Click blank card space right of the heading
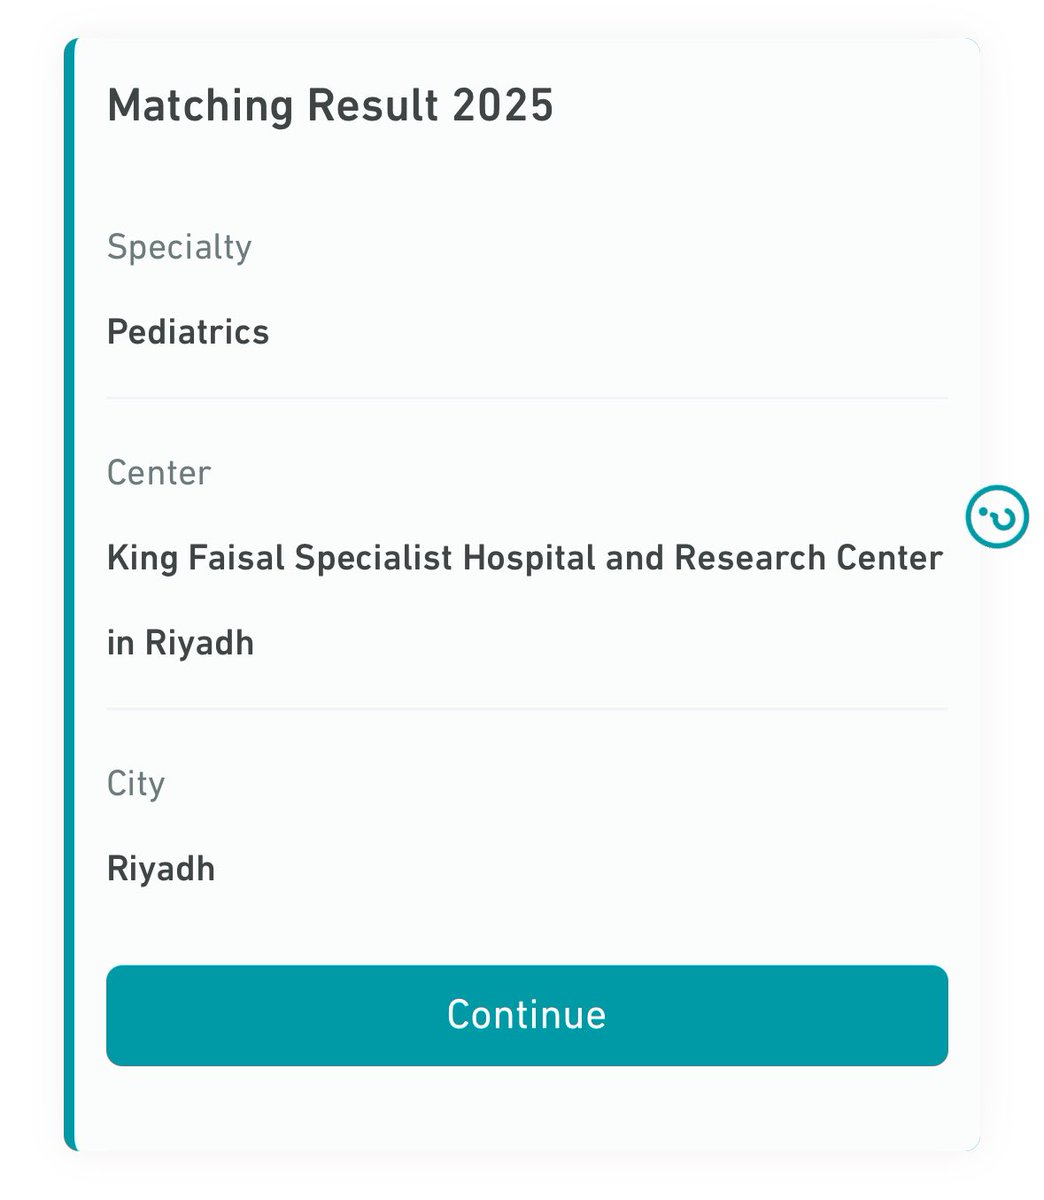The image size is (1044, 1200). [760, 105]
